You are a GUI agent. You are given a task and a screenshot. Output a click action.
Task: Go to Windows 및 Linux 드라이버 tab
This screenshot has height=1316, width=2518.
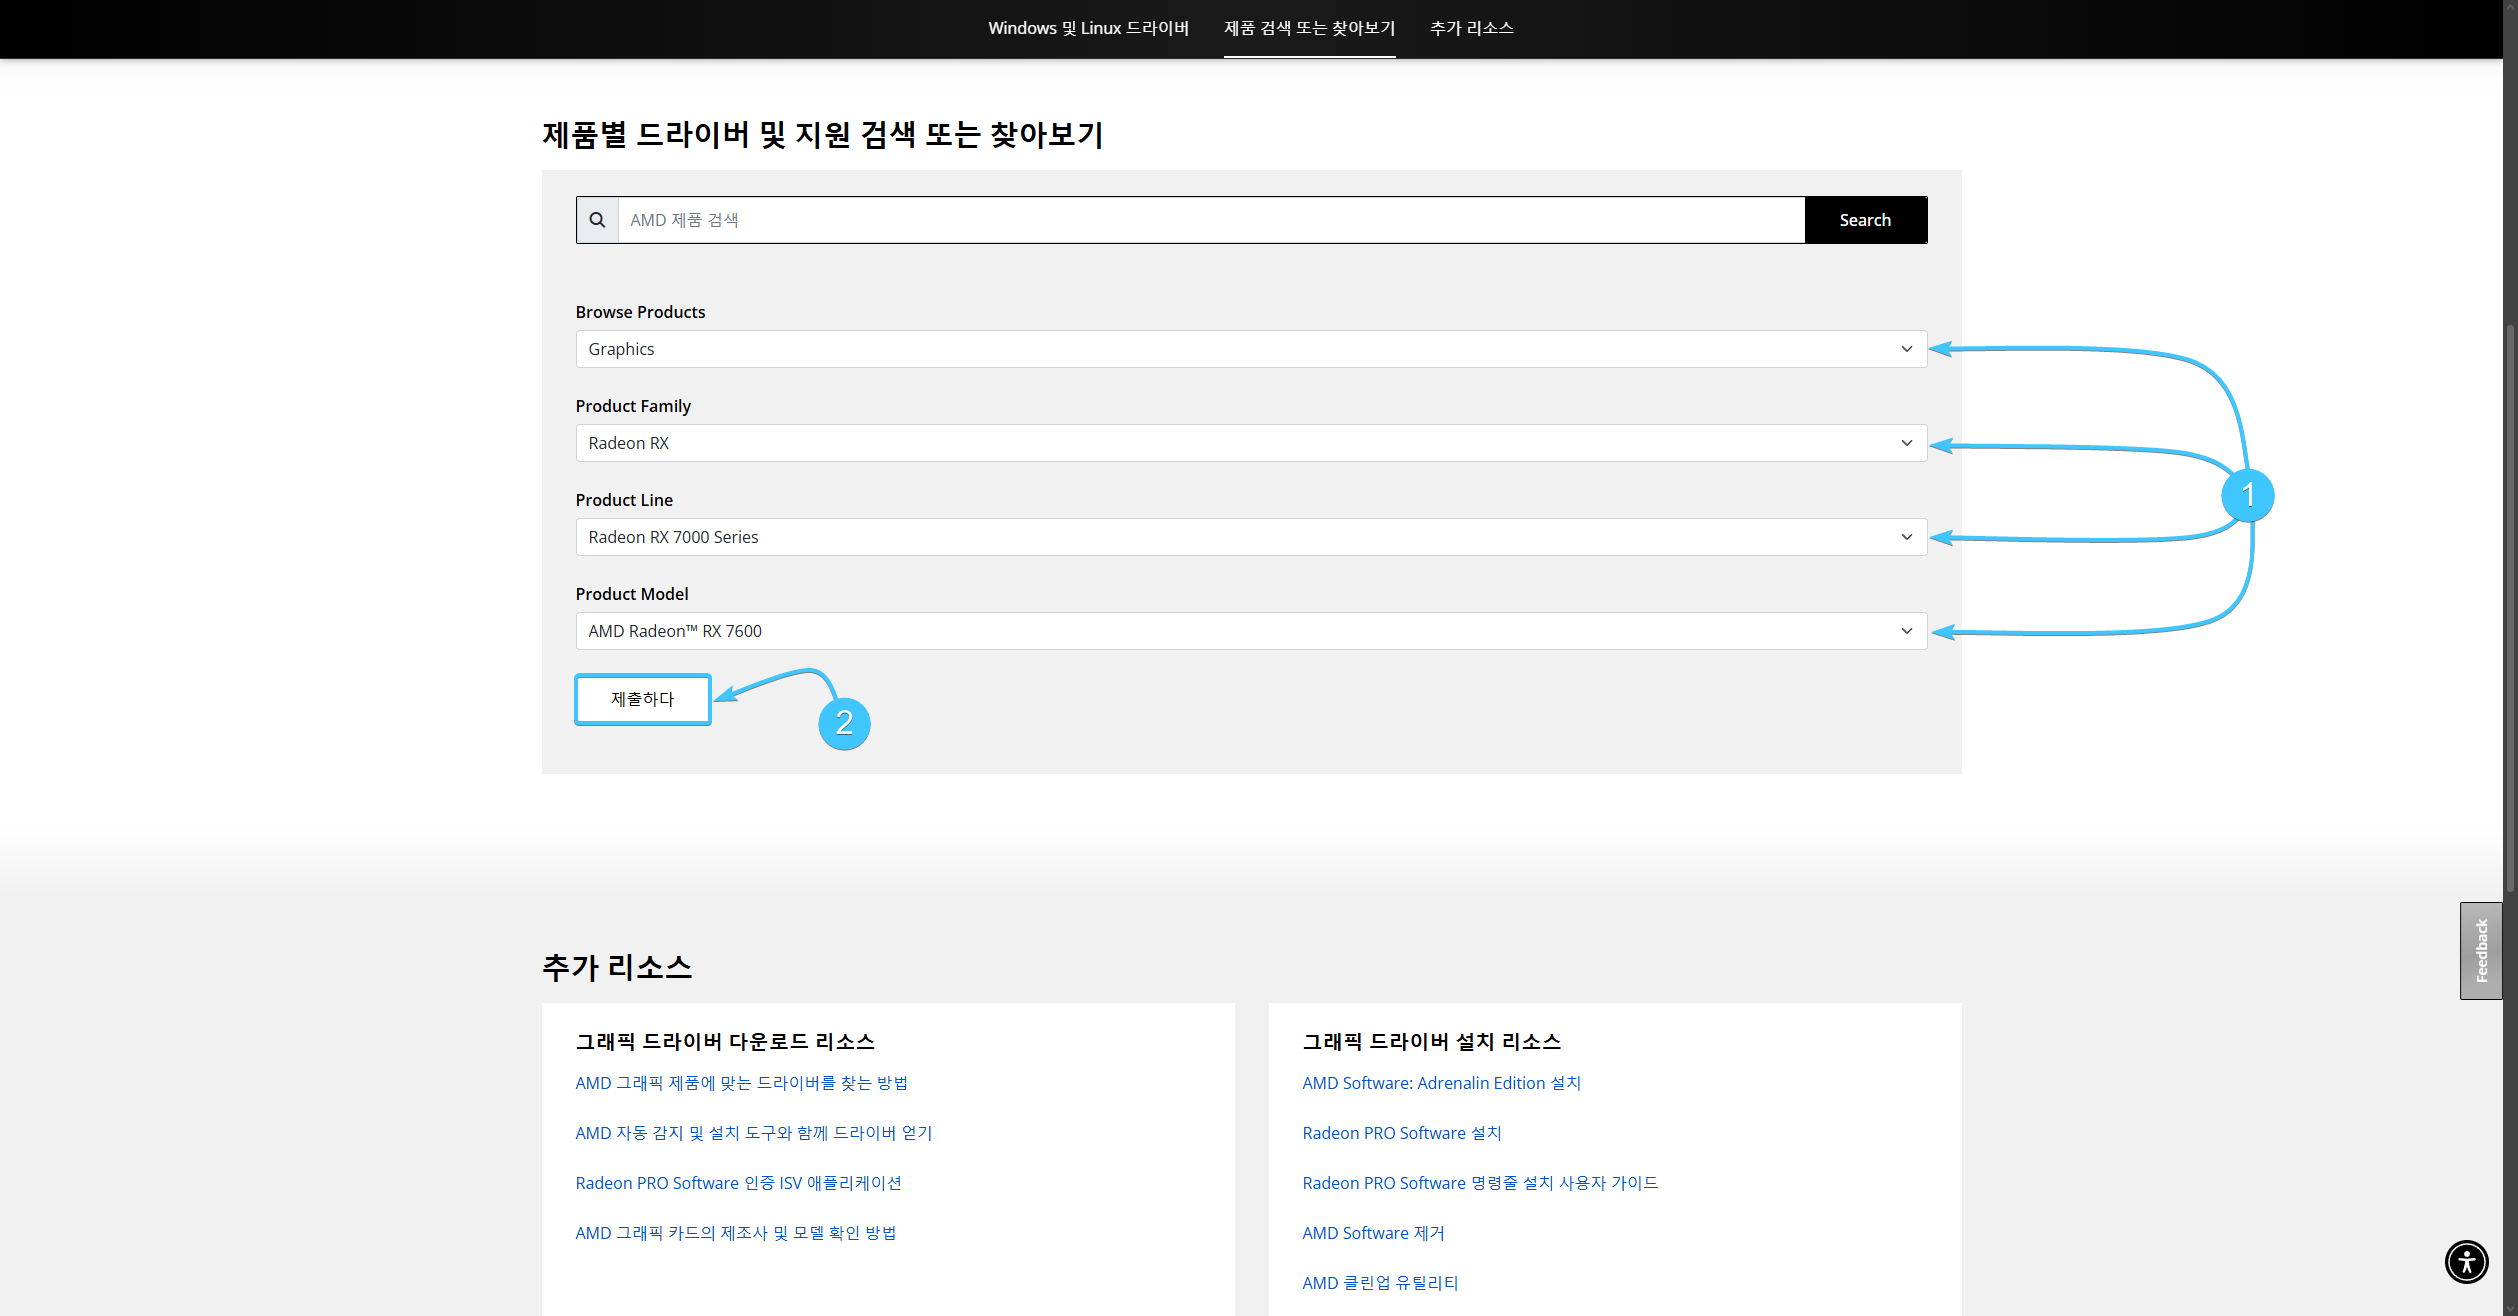point(1088,28)
